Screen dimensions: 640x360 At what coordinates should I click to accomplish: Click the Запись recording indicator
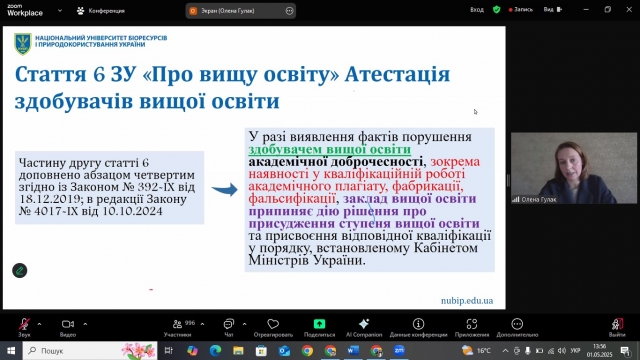(520, 9)
